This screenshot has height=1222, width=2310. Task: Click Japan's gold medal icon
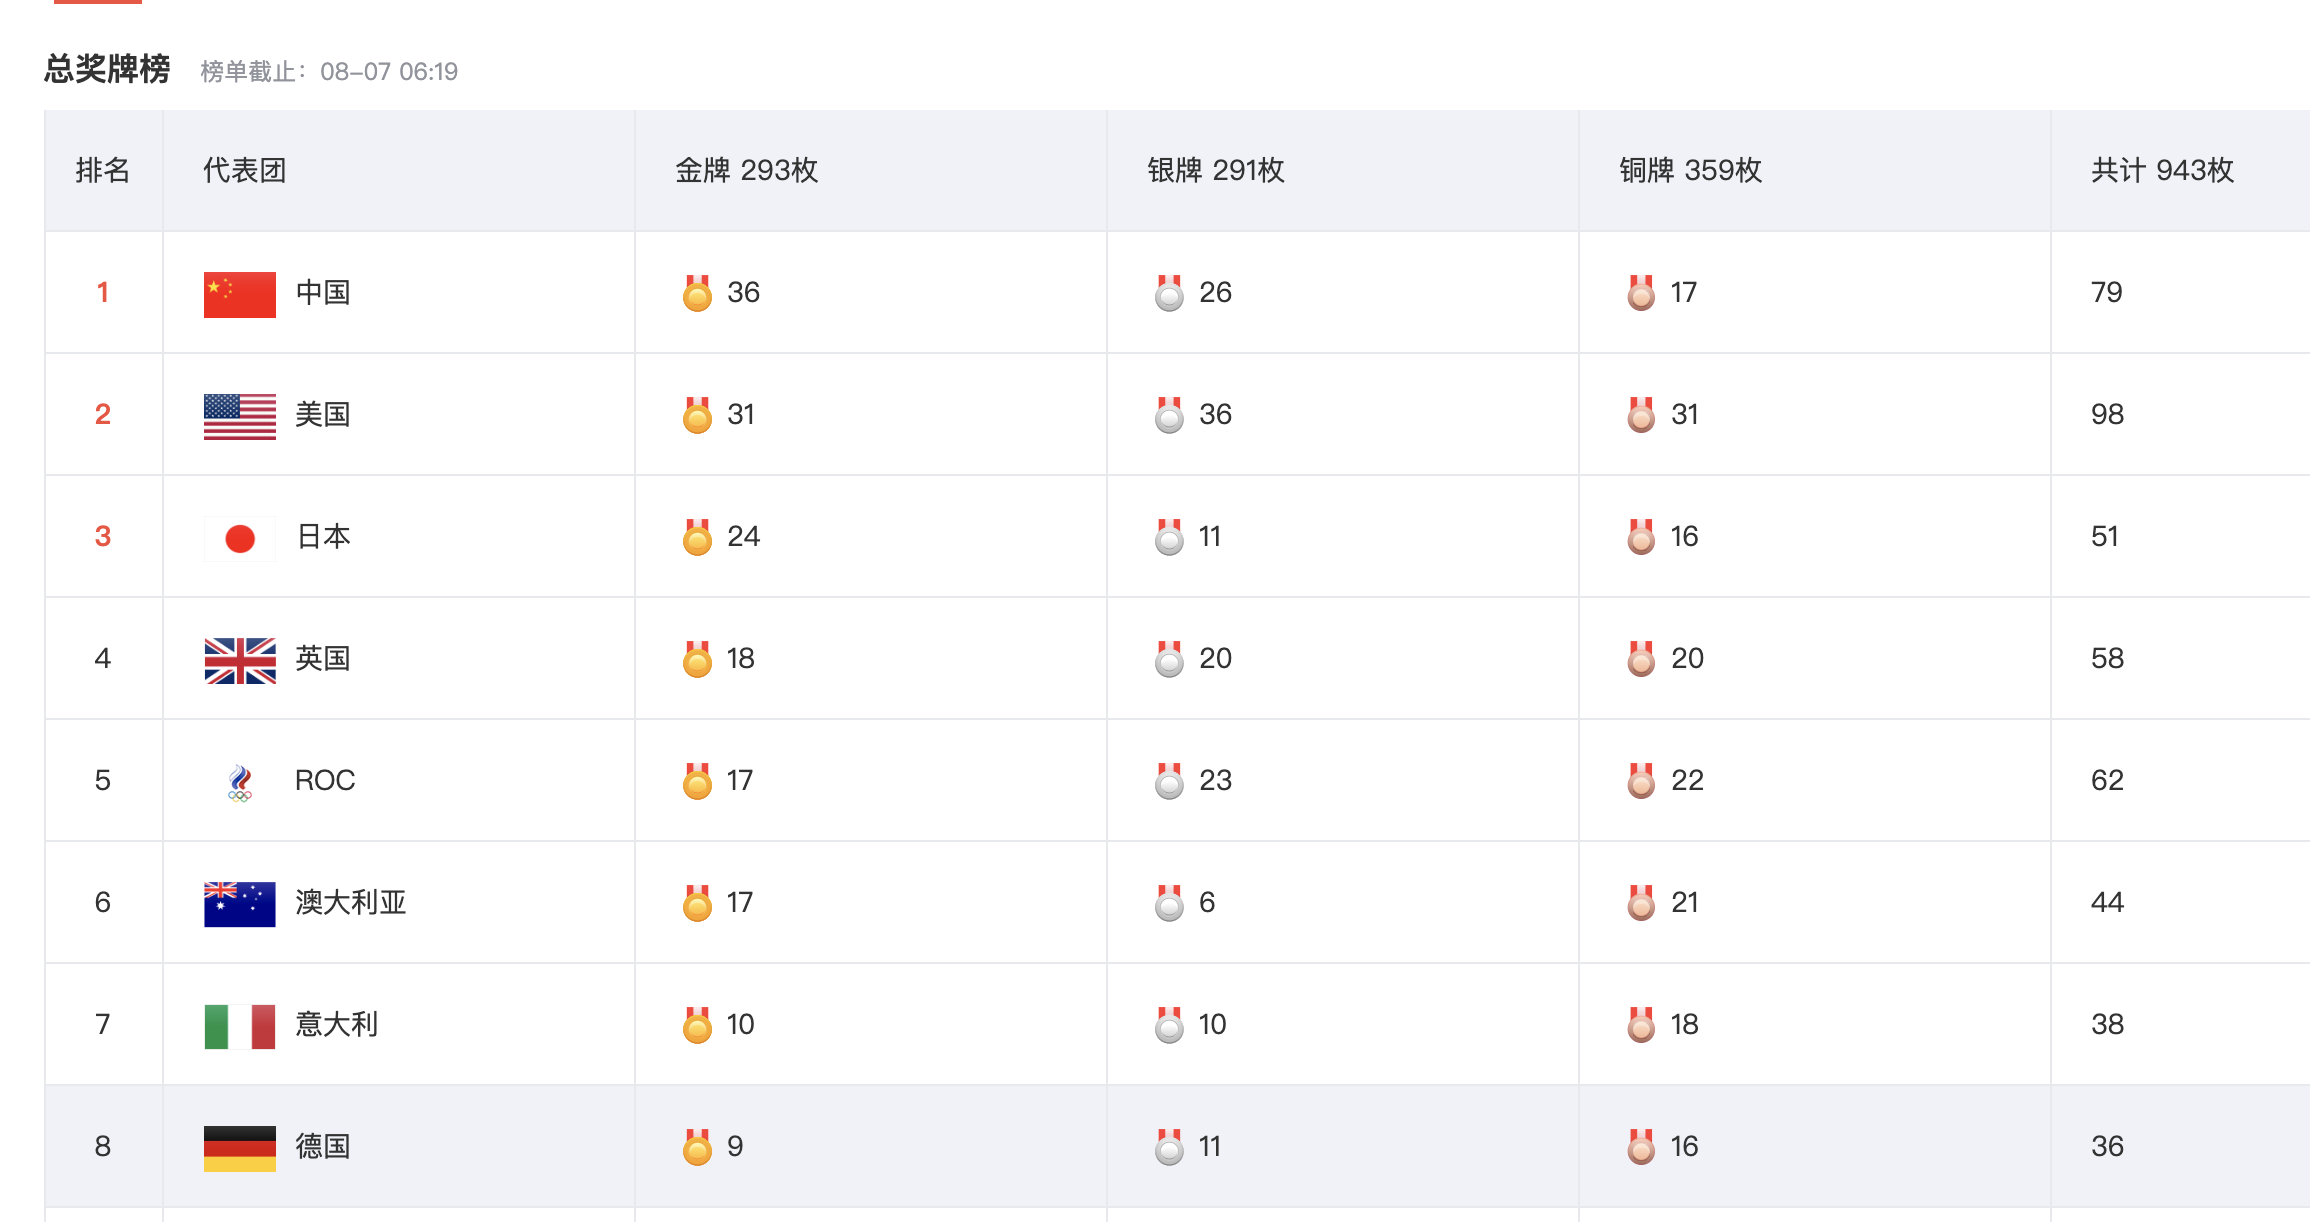click(697, 537)
